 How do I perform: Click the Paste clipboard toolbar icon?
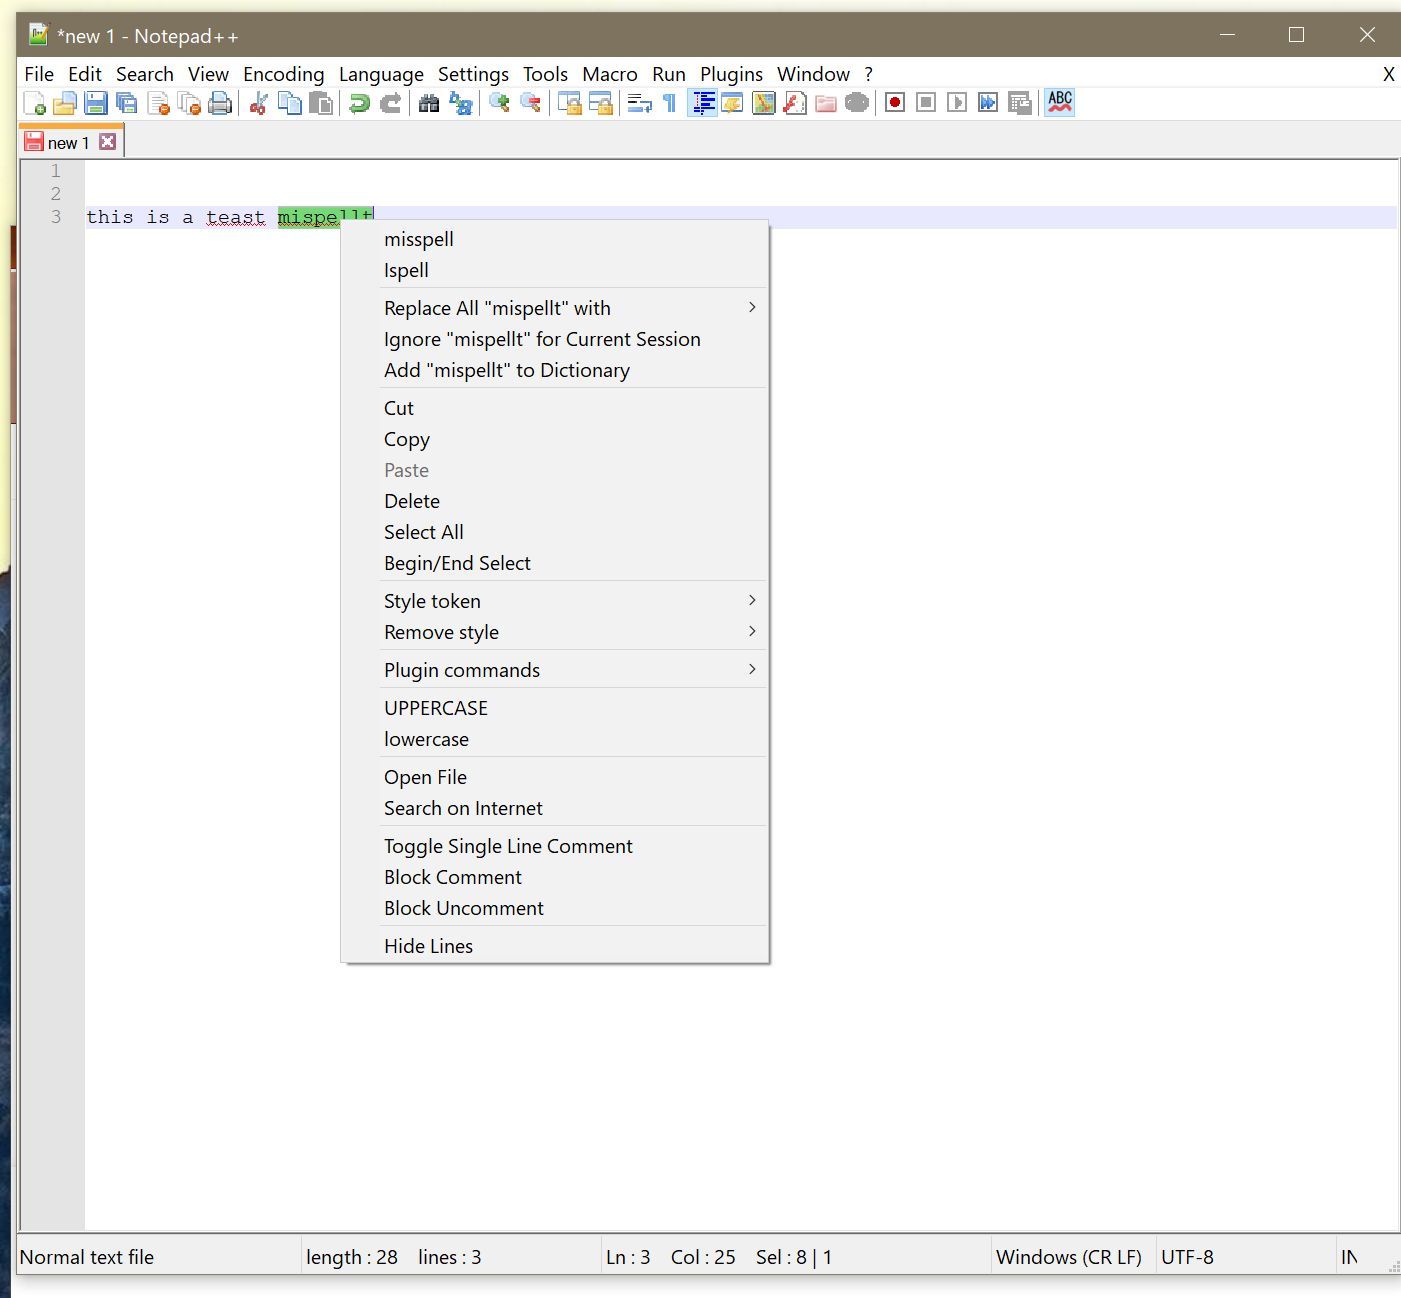321,103
